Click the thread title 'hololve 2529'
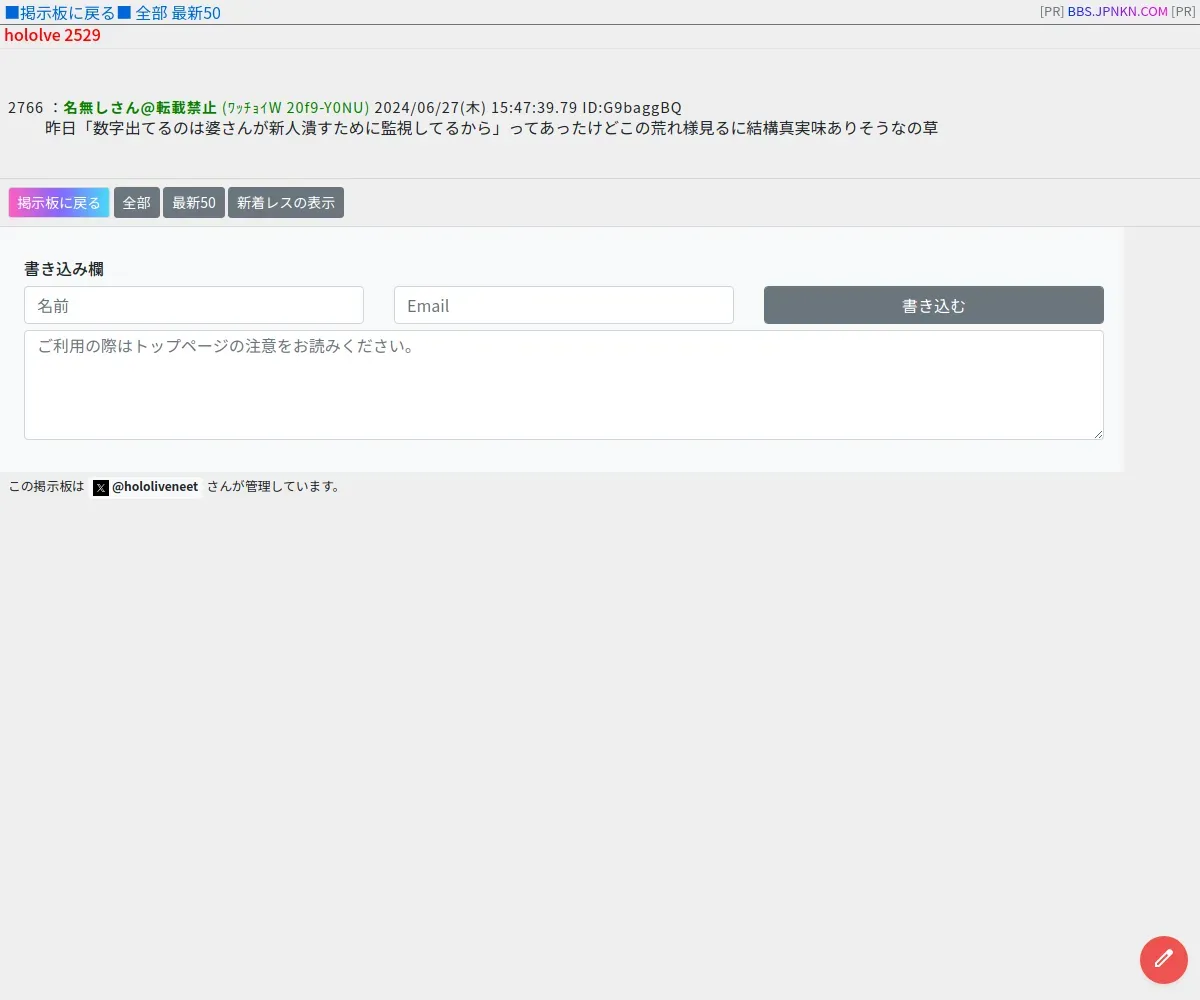The image size is (1200, 1000). point(52,35)
